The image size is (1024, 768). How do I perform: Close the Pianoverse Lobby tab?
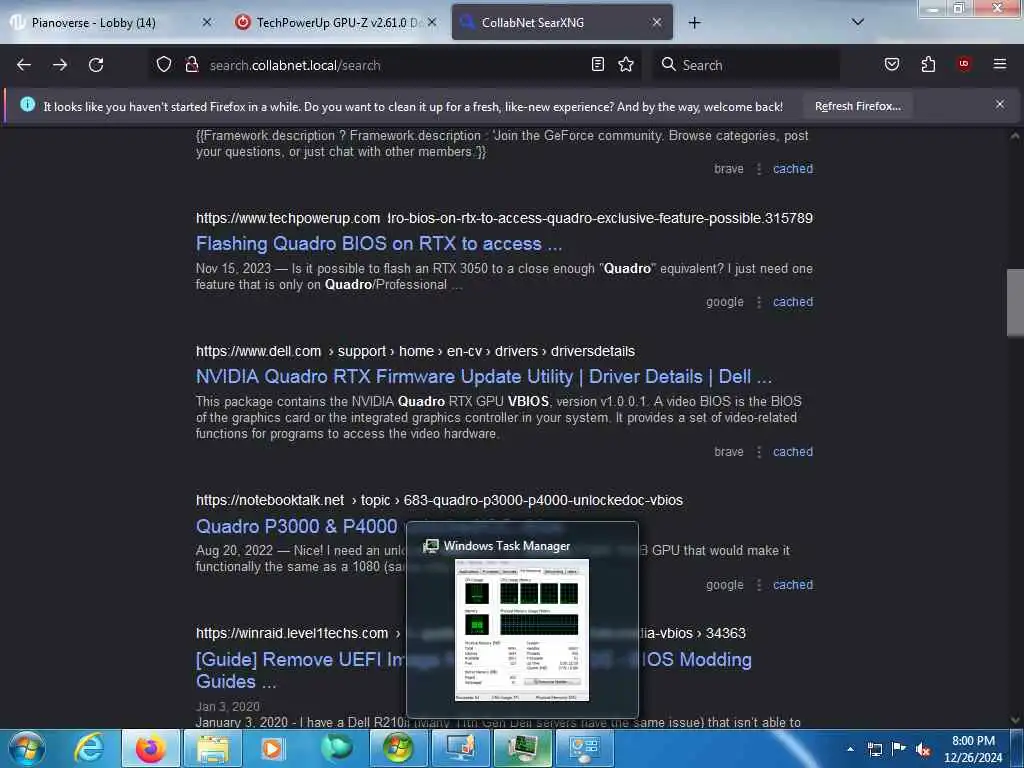pos(207,22)
